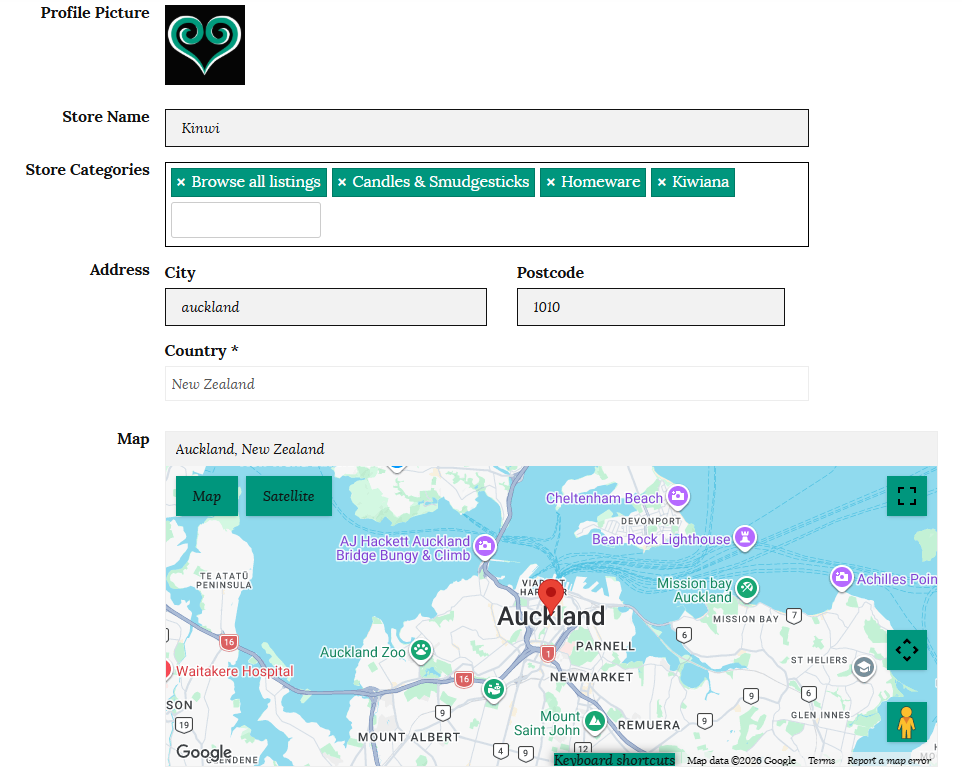Viewport: 962px width, 770px height.
Task: Open Cheltenham Beach map marker
Action: (x=678, y=496)
